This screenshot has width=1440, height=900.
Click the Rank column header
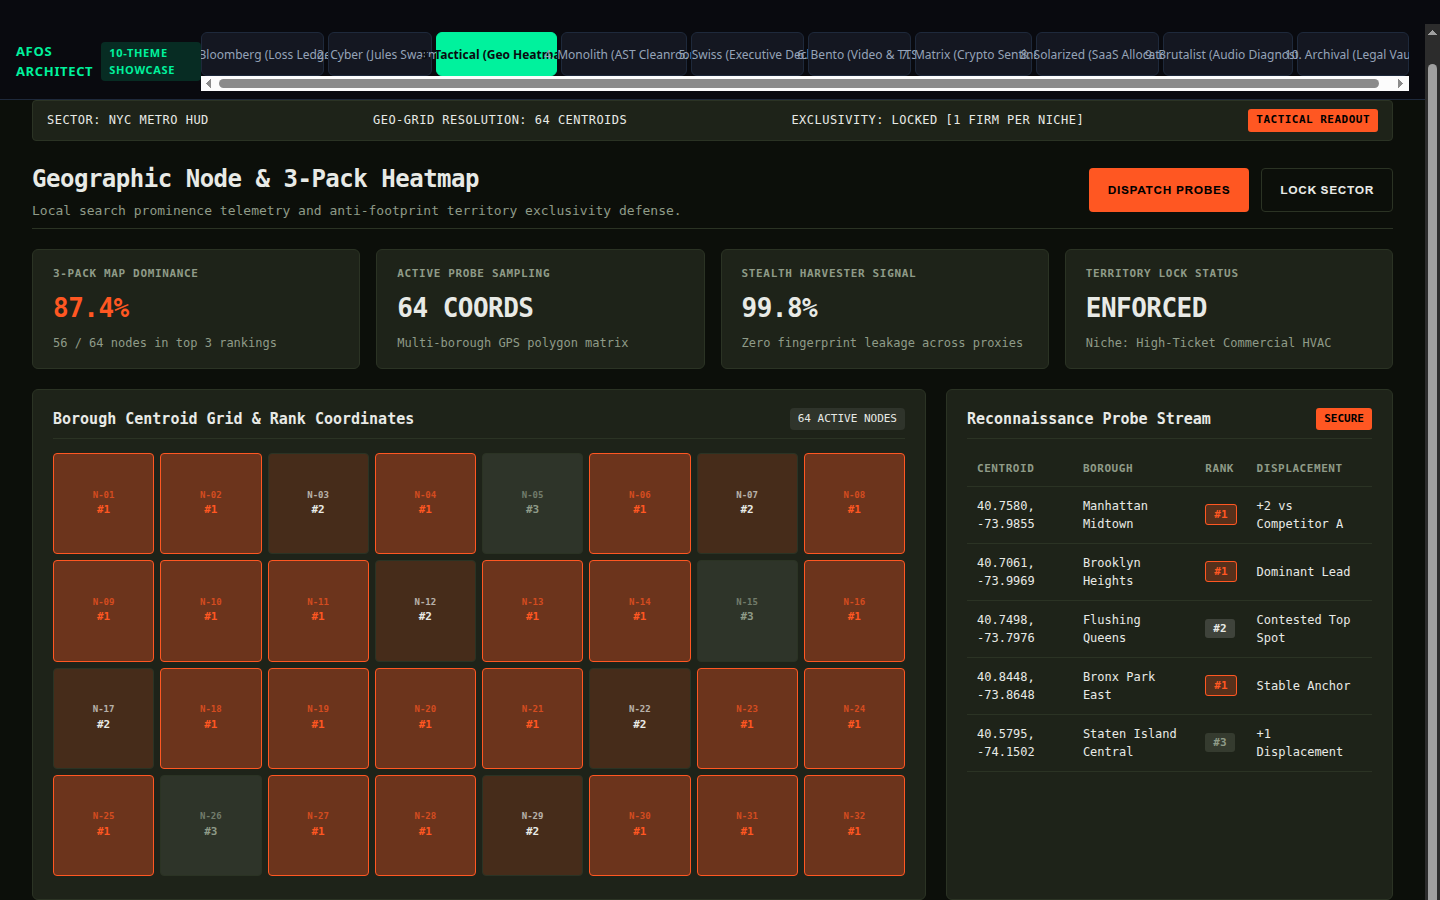tap(1219, 468)
